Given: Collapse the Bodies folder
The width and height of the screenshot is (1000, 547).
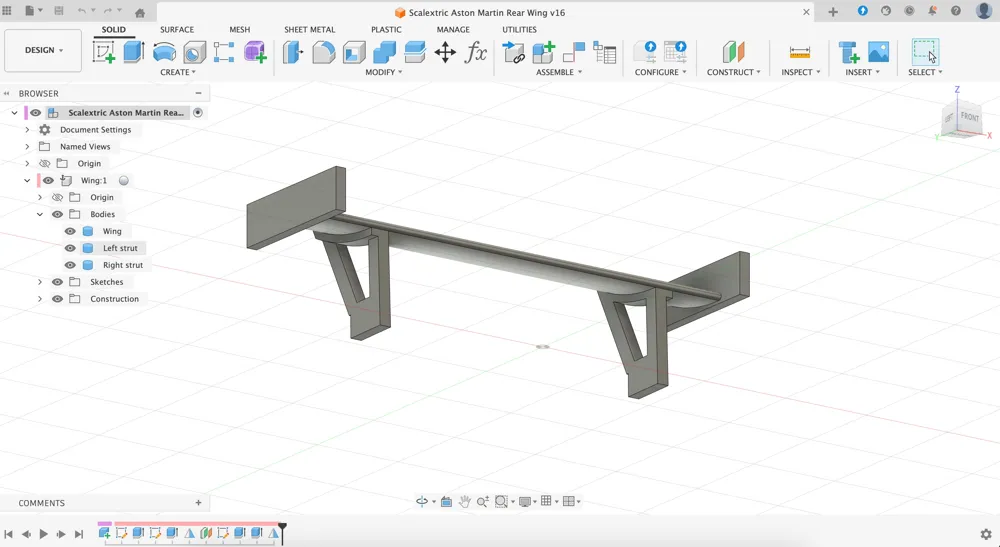Looking at the screenshot, I should [40, 214].
